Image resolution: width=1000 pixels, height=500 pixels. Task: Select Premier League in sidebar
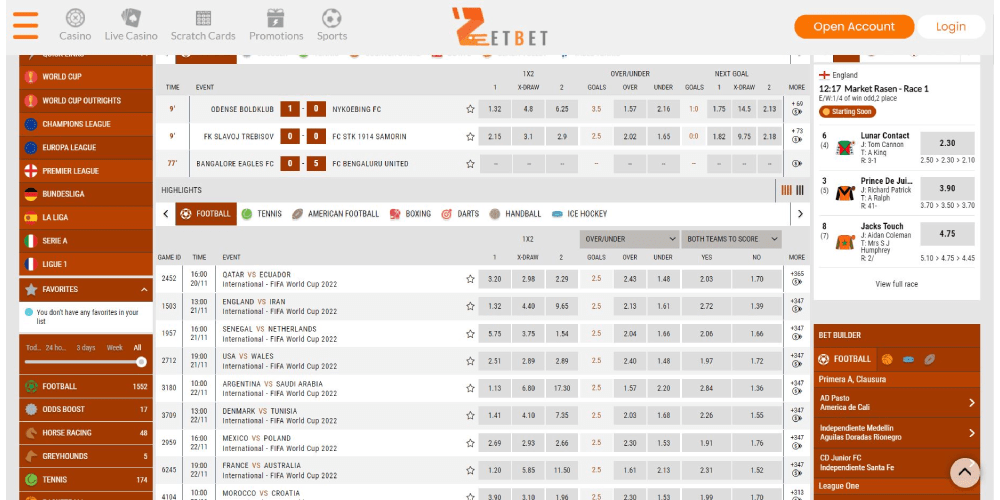(86, 170)
